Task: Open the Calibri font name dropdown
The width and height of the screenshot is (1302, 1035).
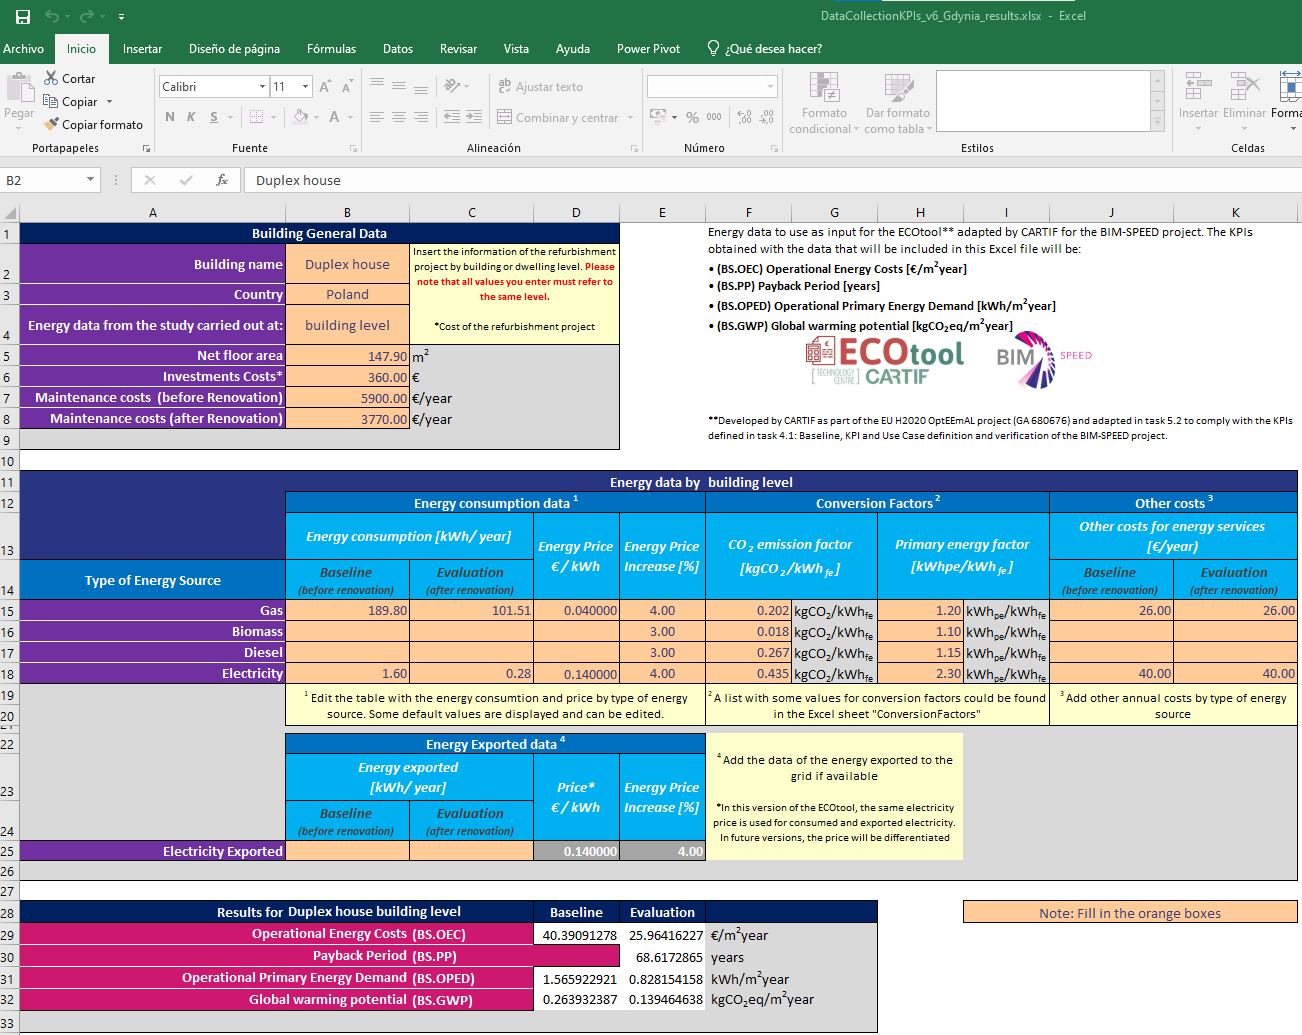Action: click(263, 87)
